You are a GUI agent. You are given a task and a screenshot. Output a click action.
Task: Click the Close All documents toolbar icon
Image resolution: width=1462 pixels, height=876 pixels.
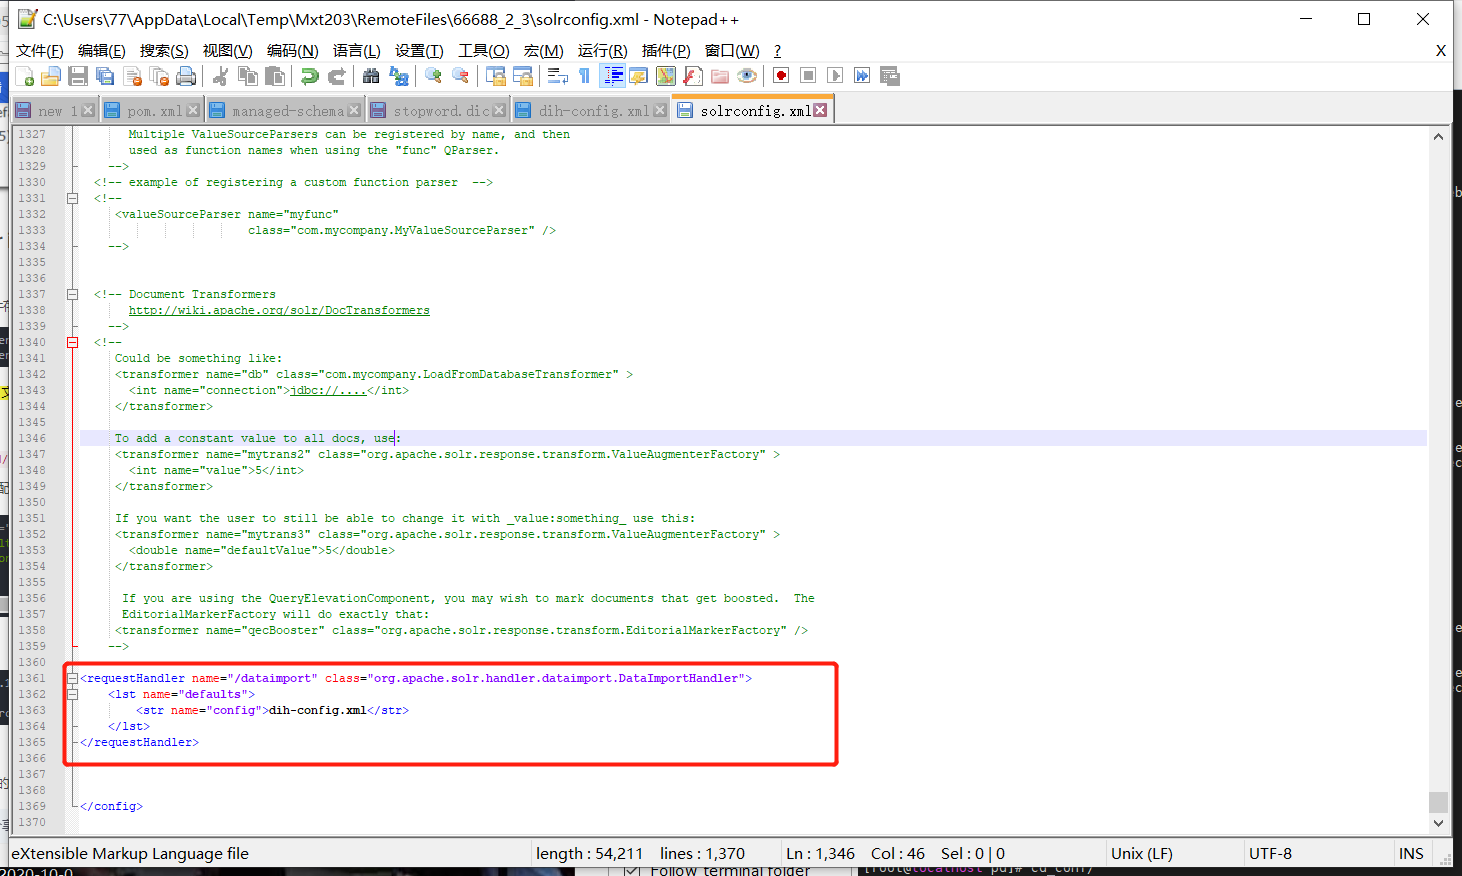(x=159, y=76)
